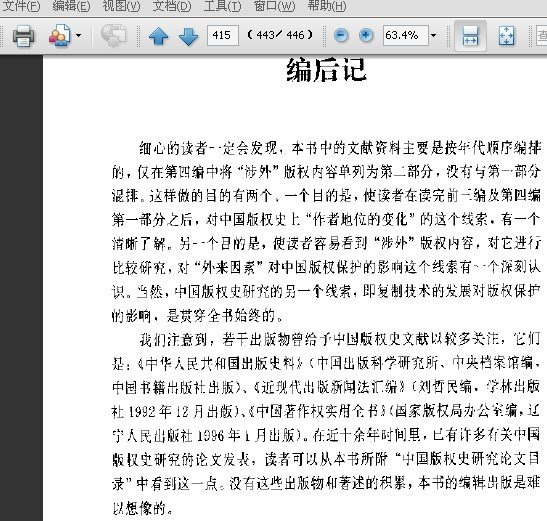547x521 pixels.
Task: Click the last line text 以想像的
Action: pos(139,509)
